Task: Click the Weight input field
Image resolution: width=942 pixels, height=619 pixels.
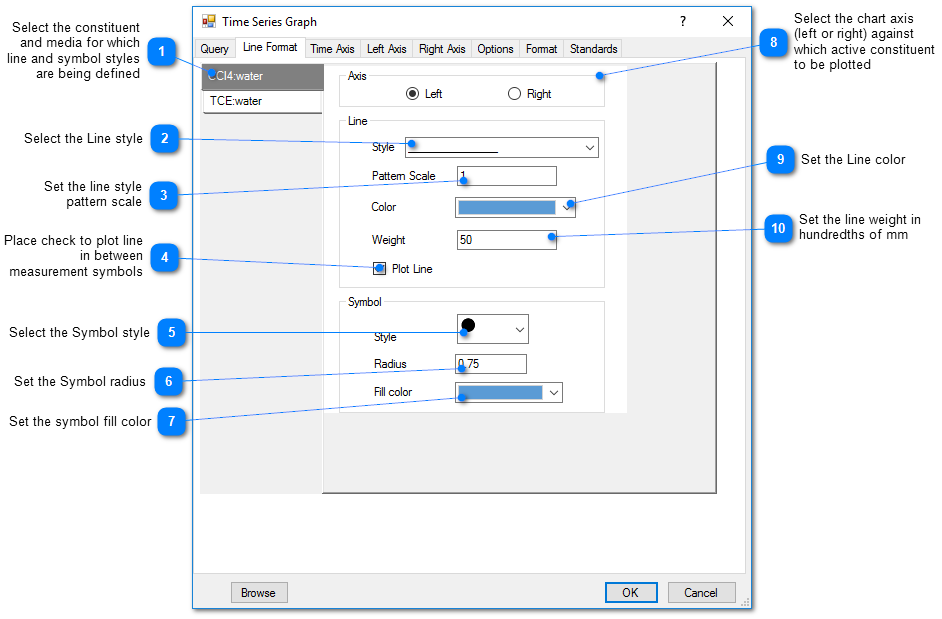Action: coord(506,240)
